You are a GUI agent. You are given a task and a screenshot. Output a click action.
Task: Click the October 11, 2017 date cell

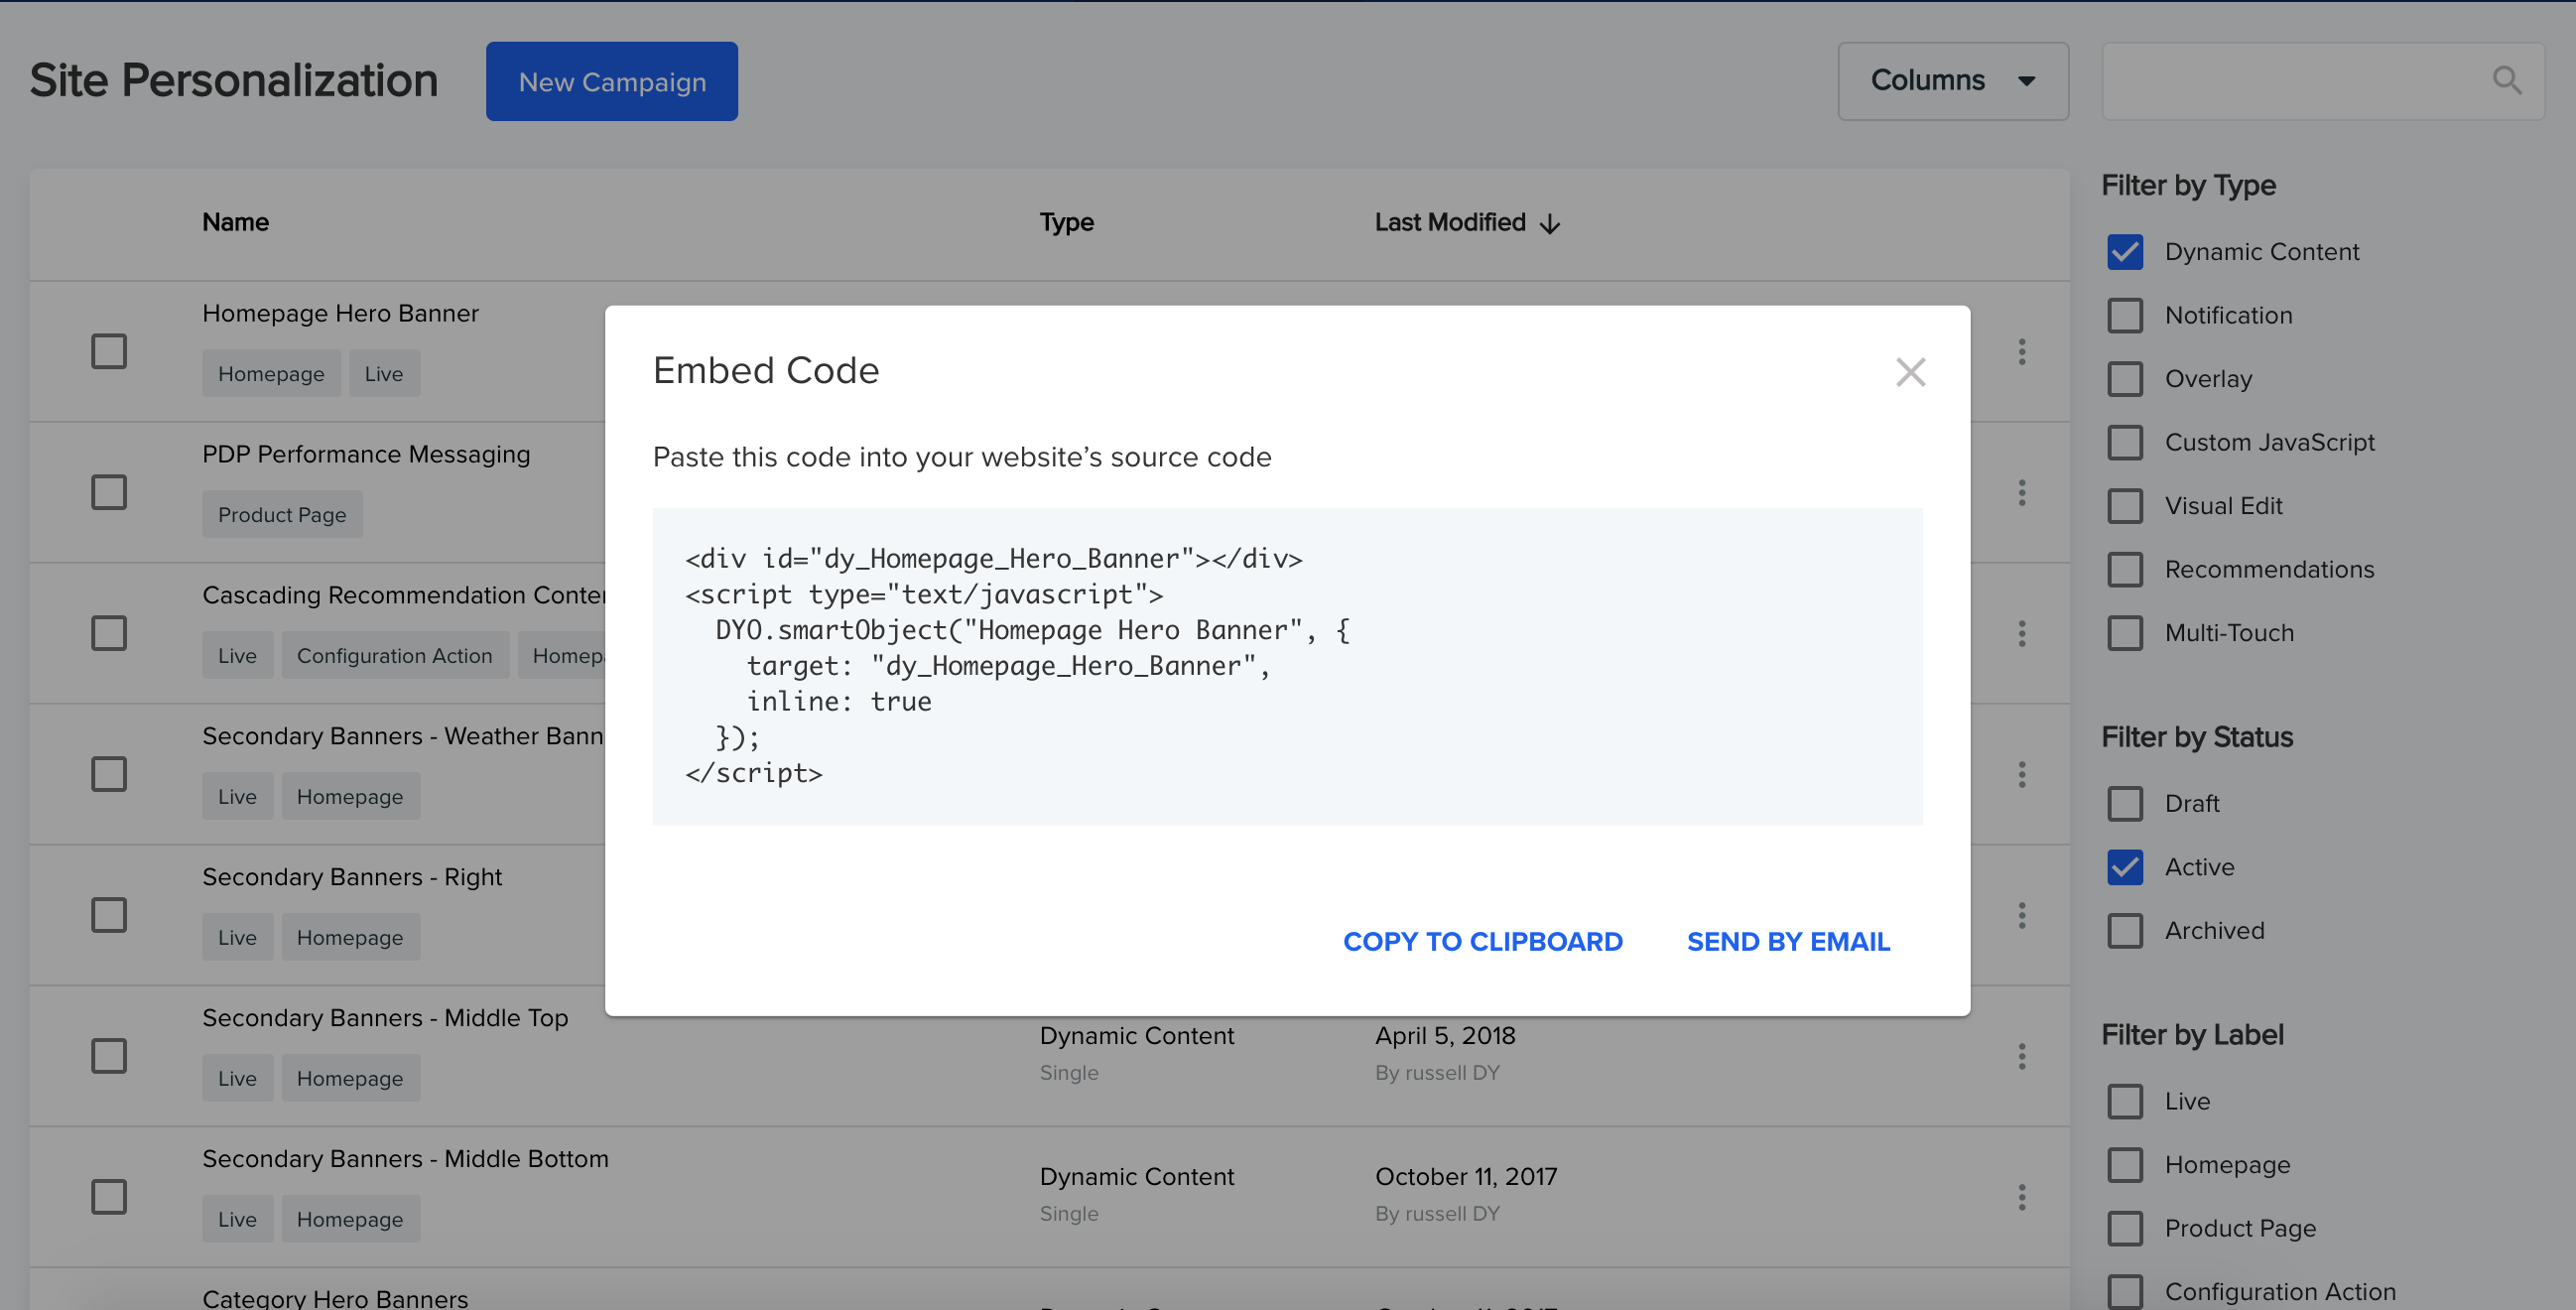coord(1466,1177)
